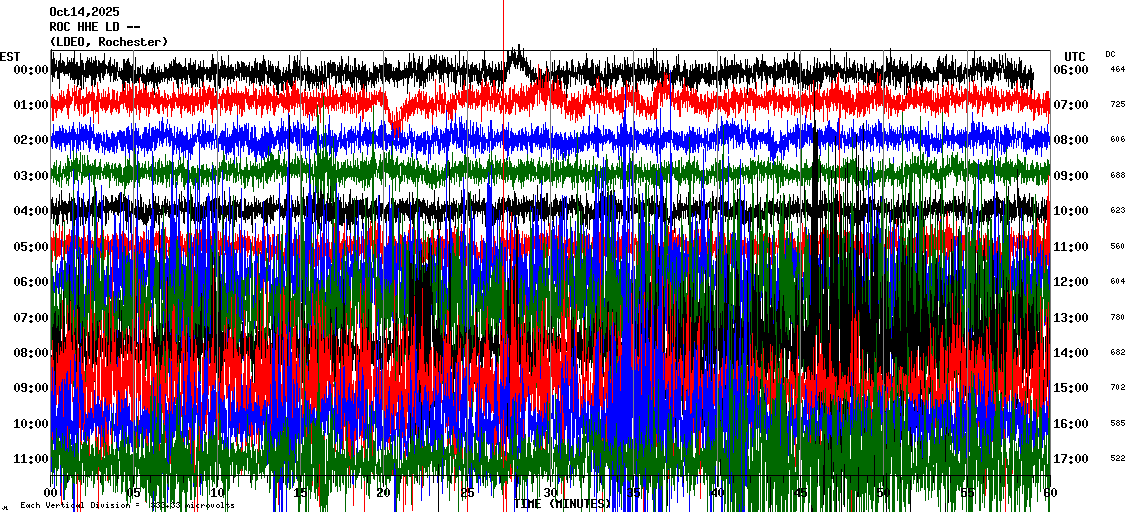Image resolution: width=1130 pixels, height=519 pixels.
Task: Click the DC column header
Action: 1111,54
